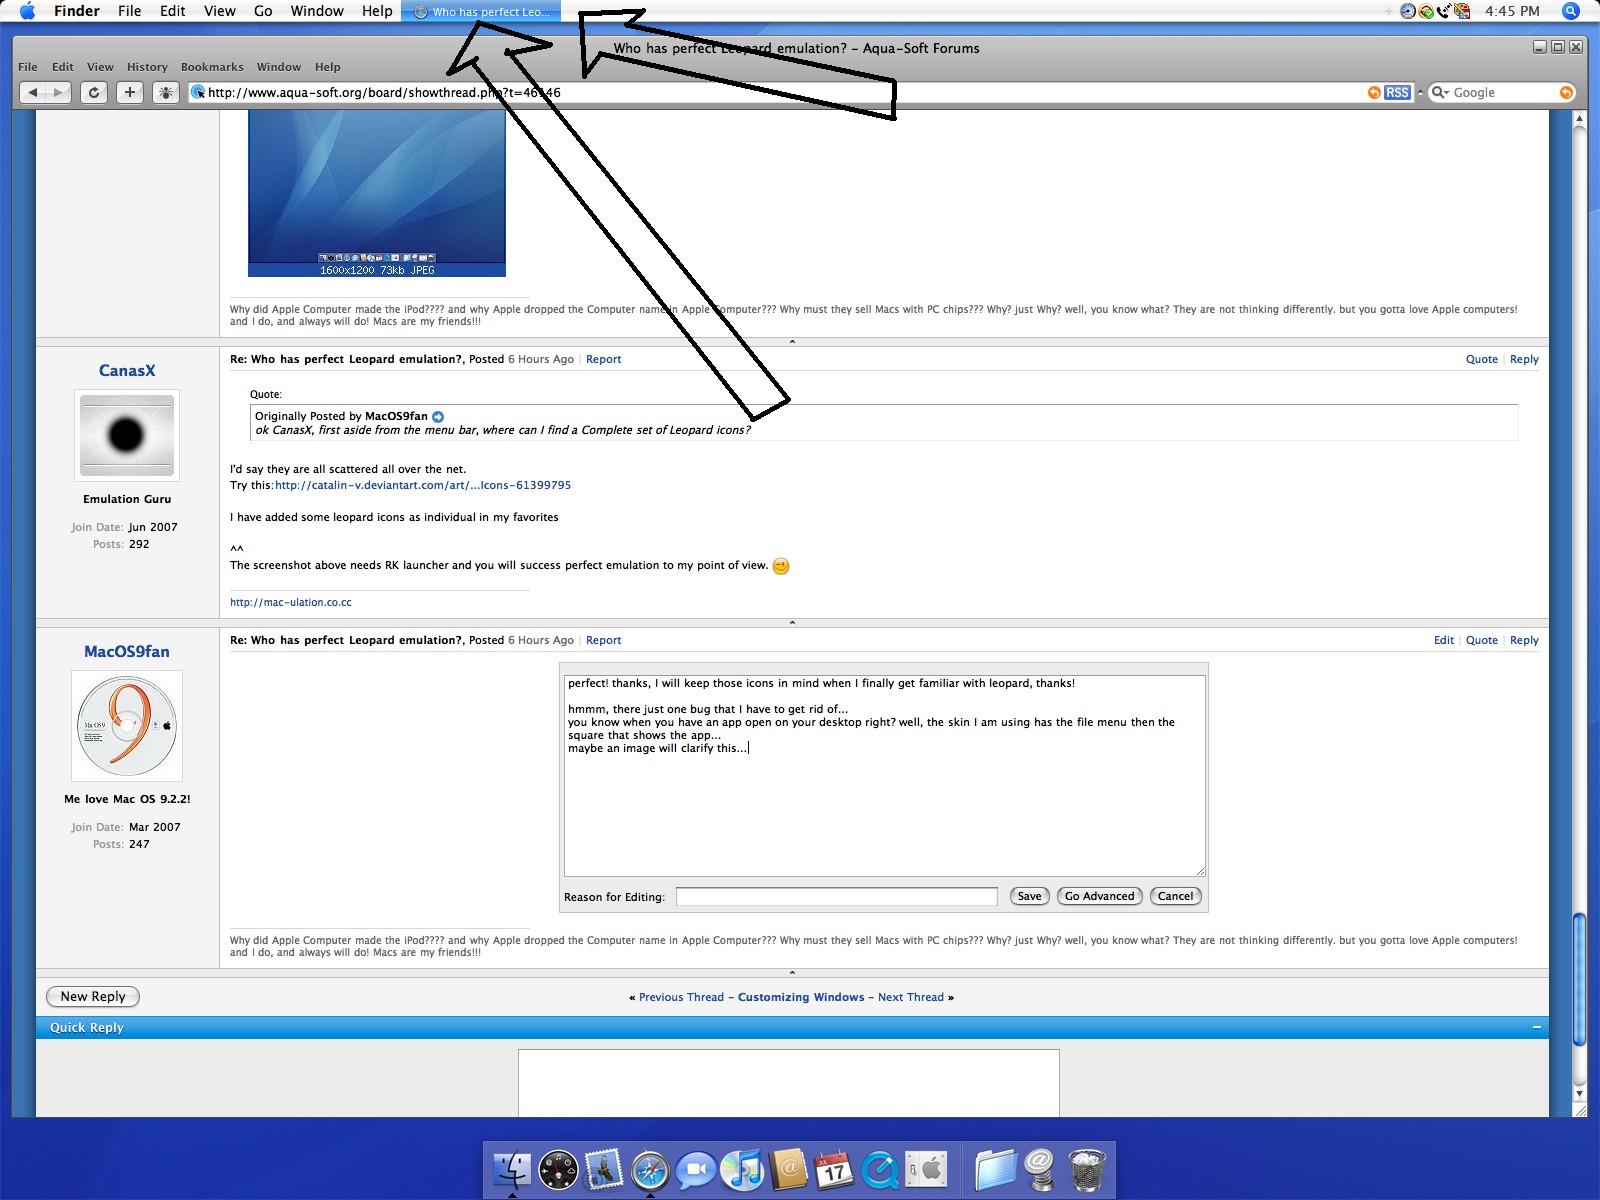
Task: Open the mac-ulation.co.cc signature link
Action: click(291, 602)
